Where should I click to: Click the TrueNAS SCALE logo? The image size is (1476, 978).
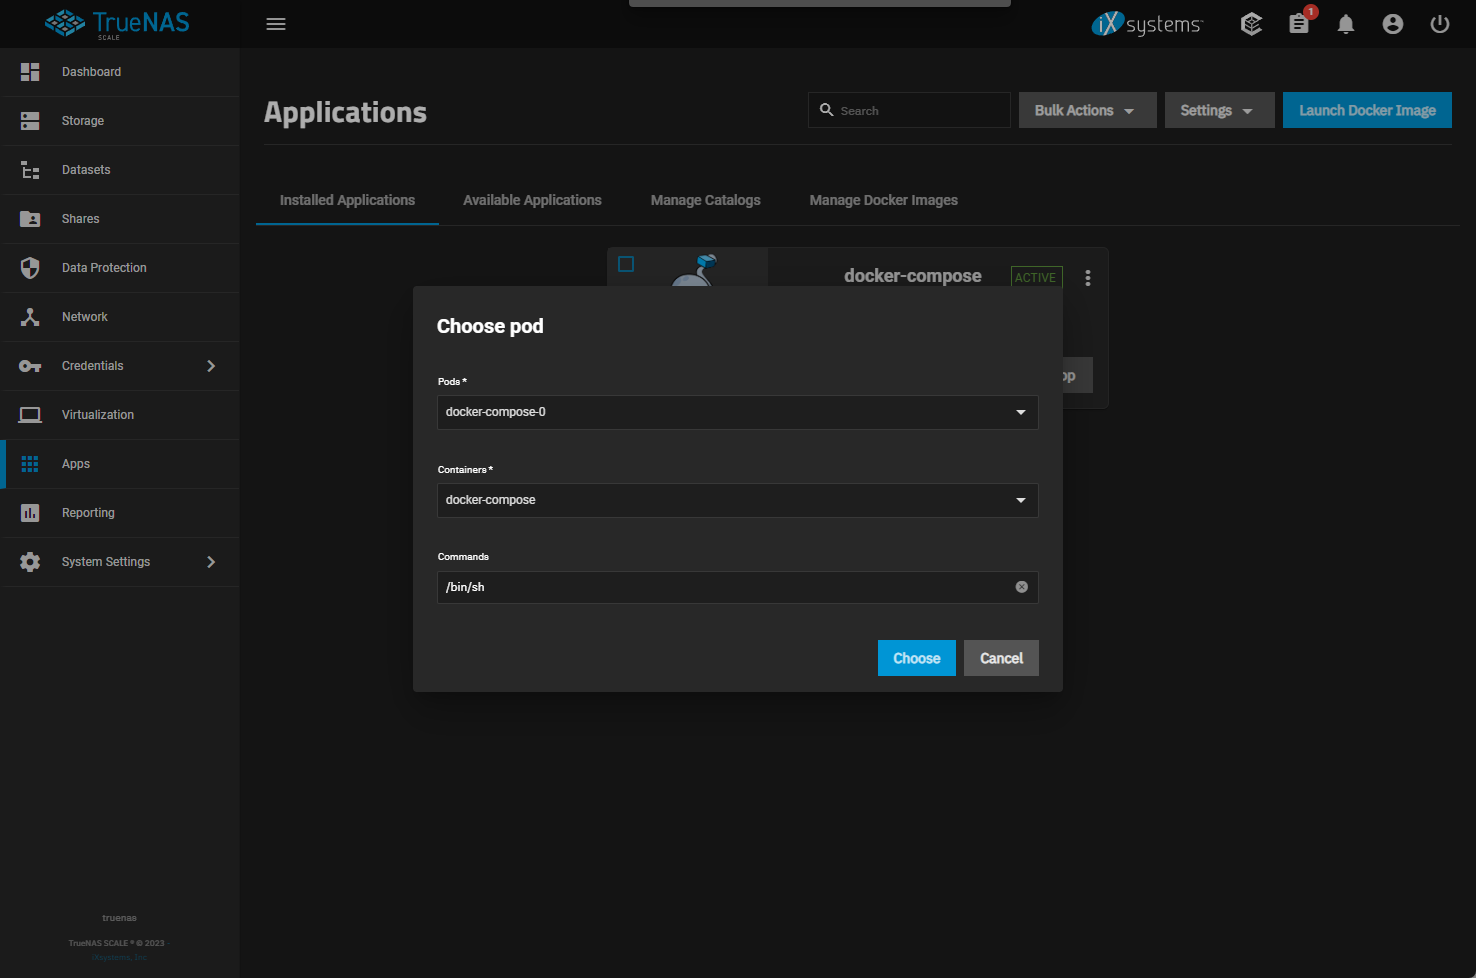click(x=117, y=24)
